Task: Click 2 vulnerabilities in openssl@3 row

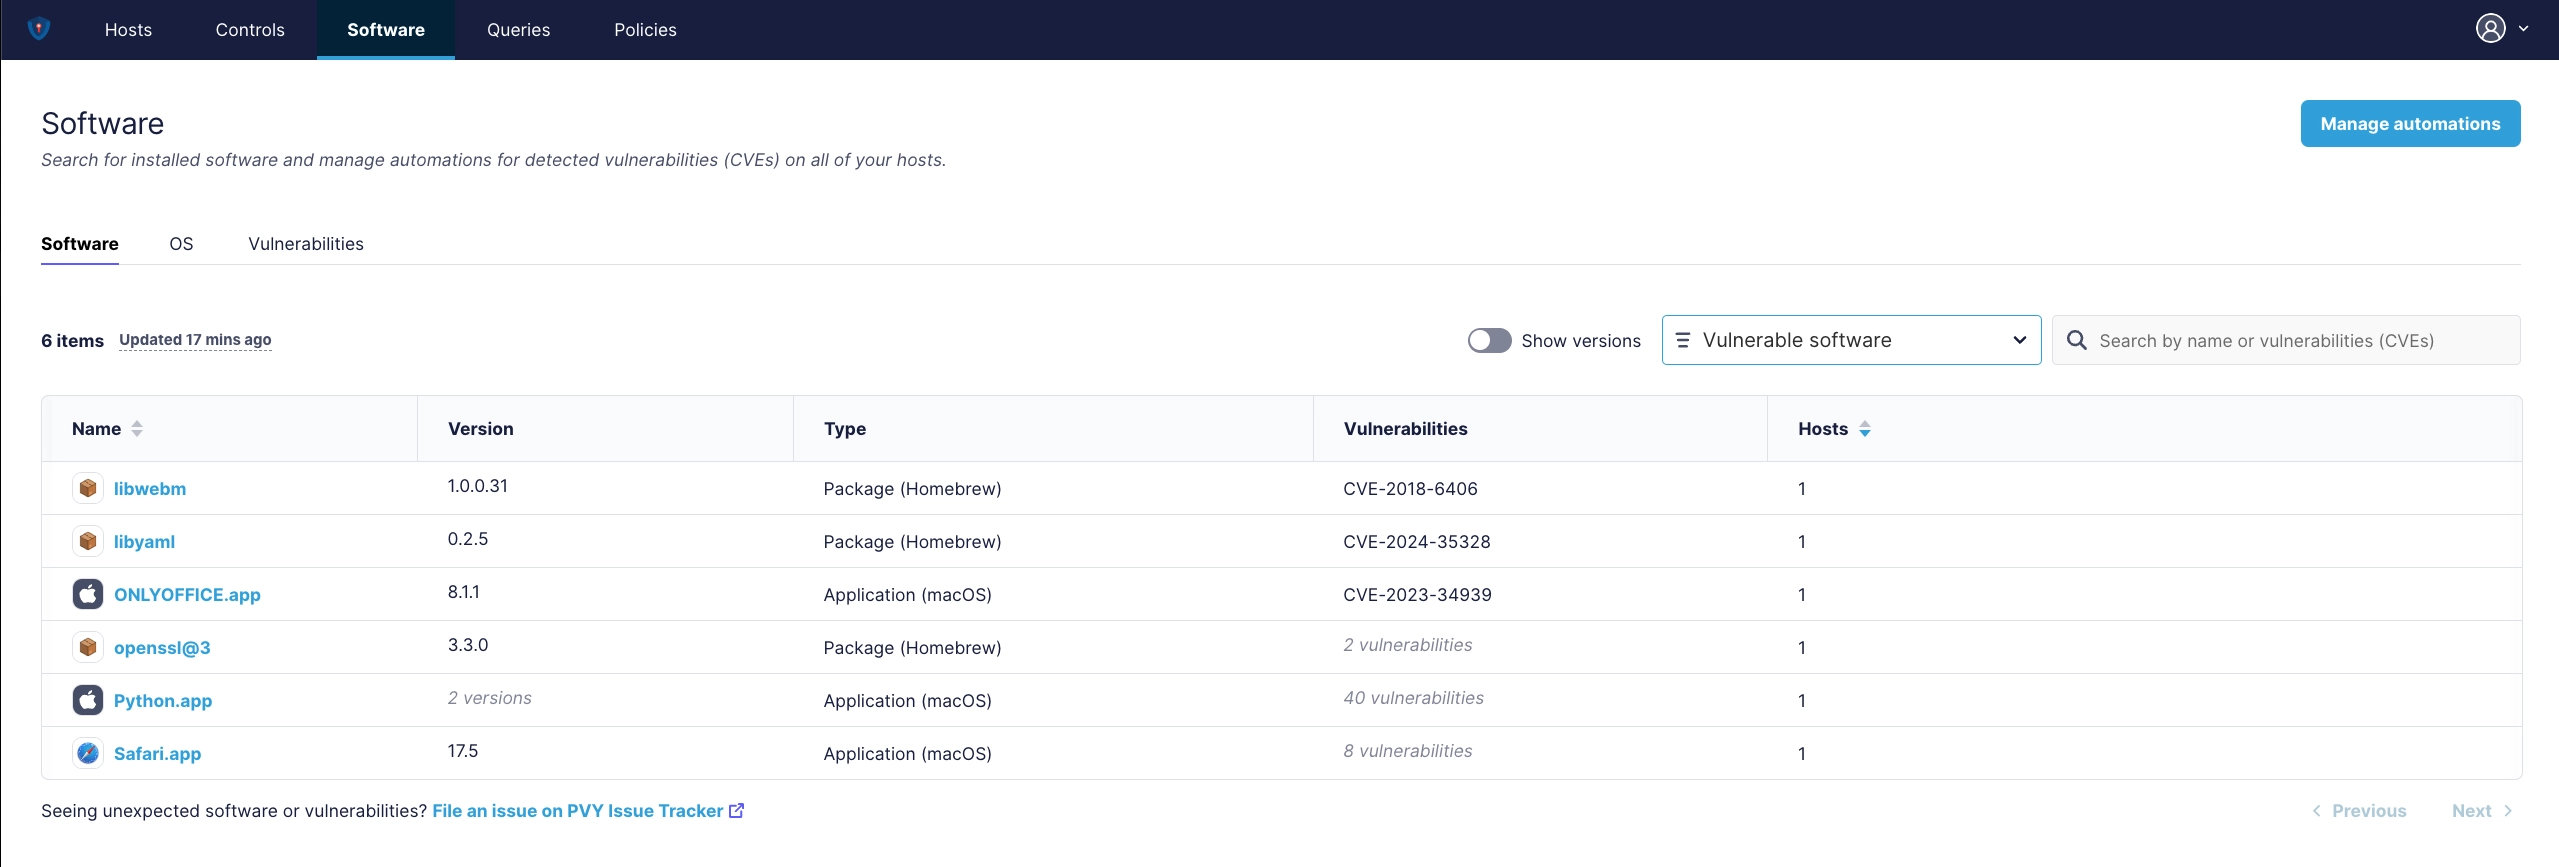Action: 1407,645
